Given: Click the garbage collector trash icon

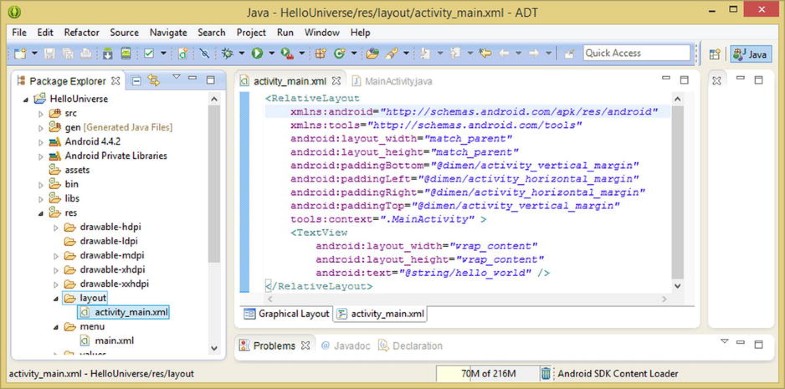Looking at the screenshot, I should click(x=545, y=373).
